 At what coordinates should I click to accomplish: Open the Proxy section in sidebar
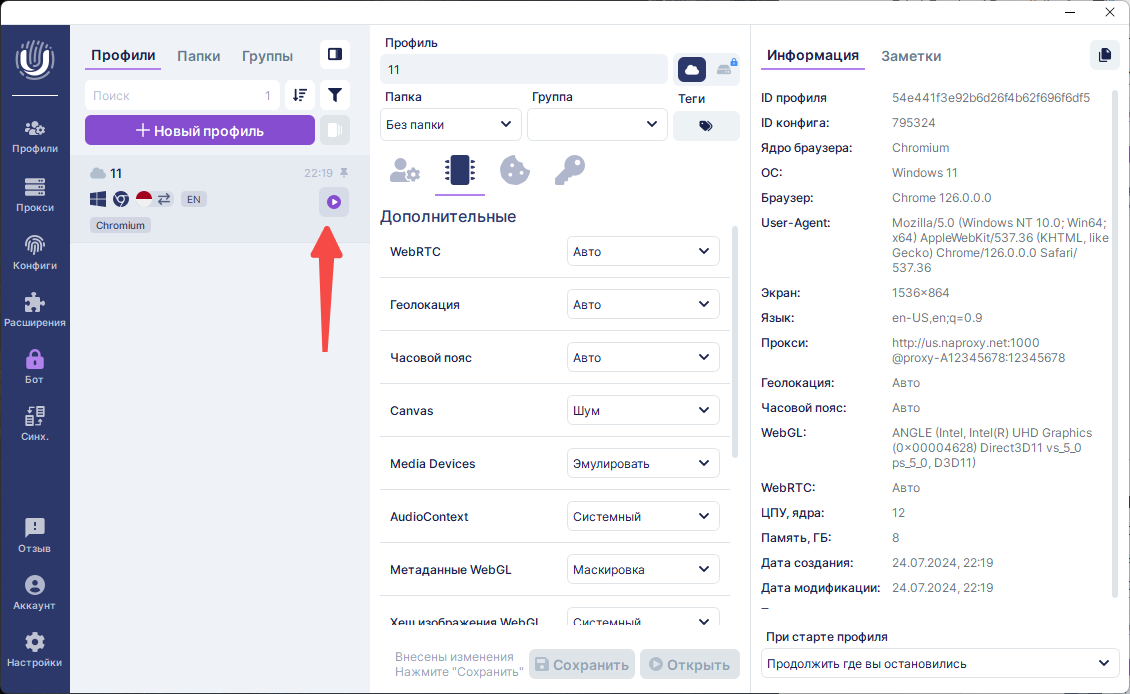click(35, 194)
